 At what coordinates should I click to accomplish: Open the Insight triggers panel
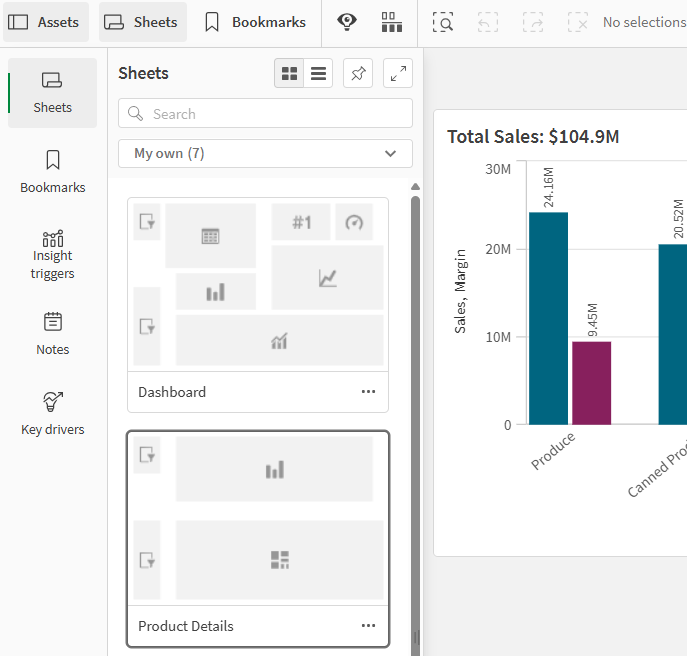(52, 254)
